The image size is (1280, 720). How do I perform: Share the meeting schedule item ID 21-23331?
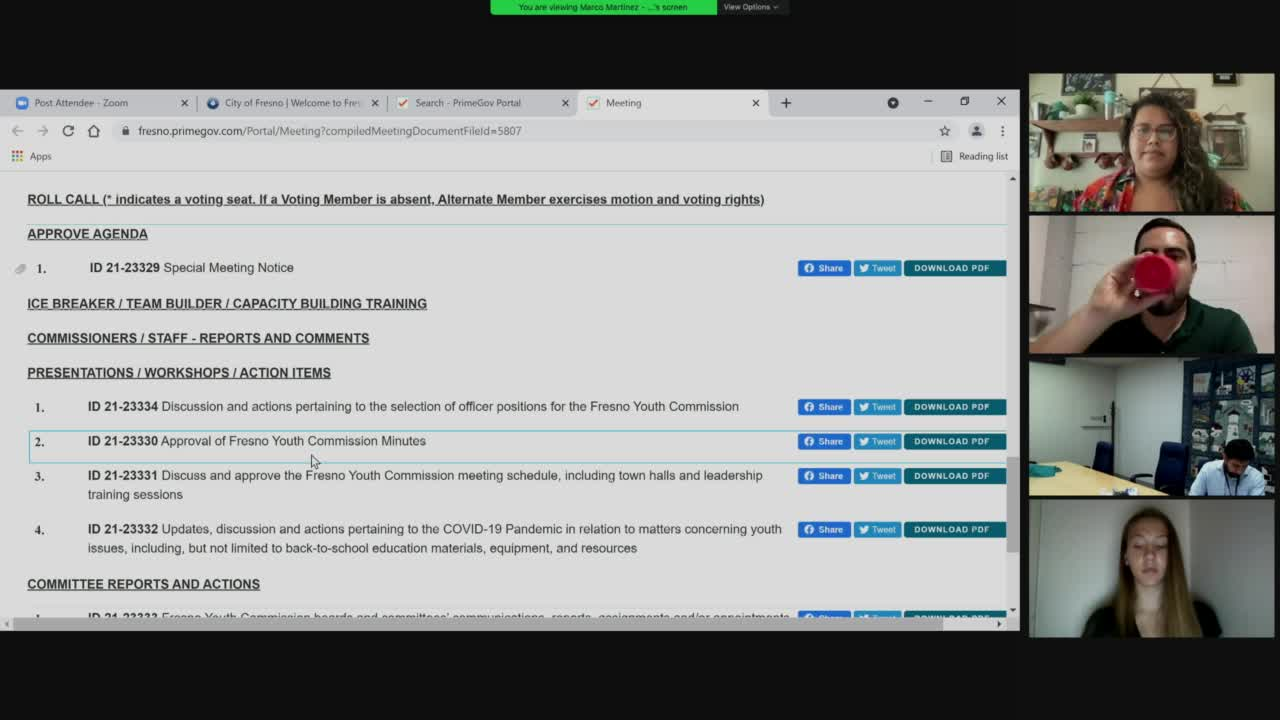(x=824, y=476)
